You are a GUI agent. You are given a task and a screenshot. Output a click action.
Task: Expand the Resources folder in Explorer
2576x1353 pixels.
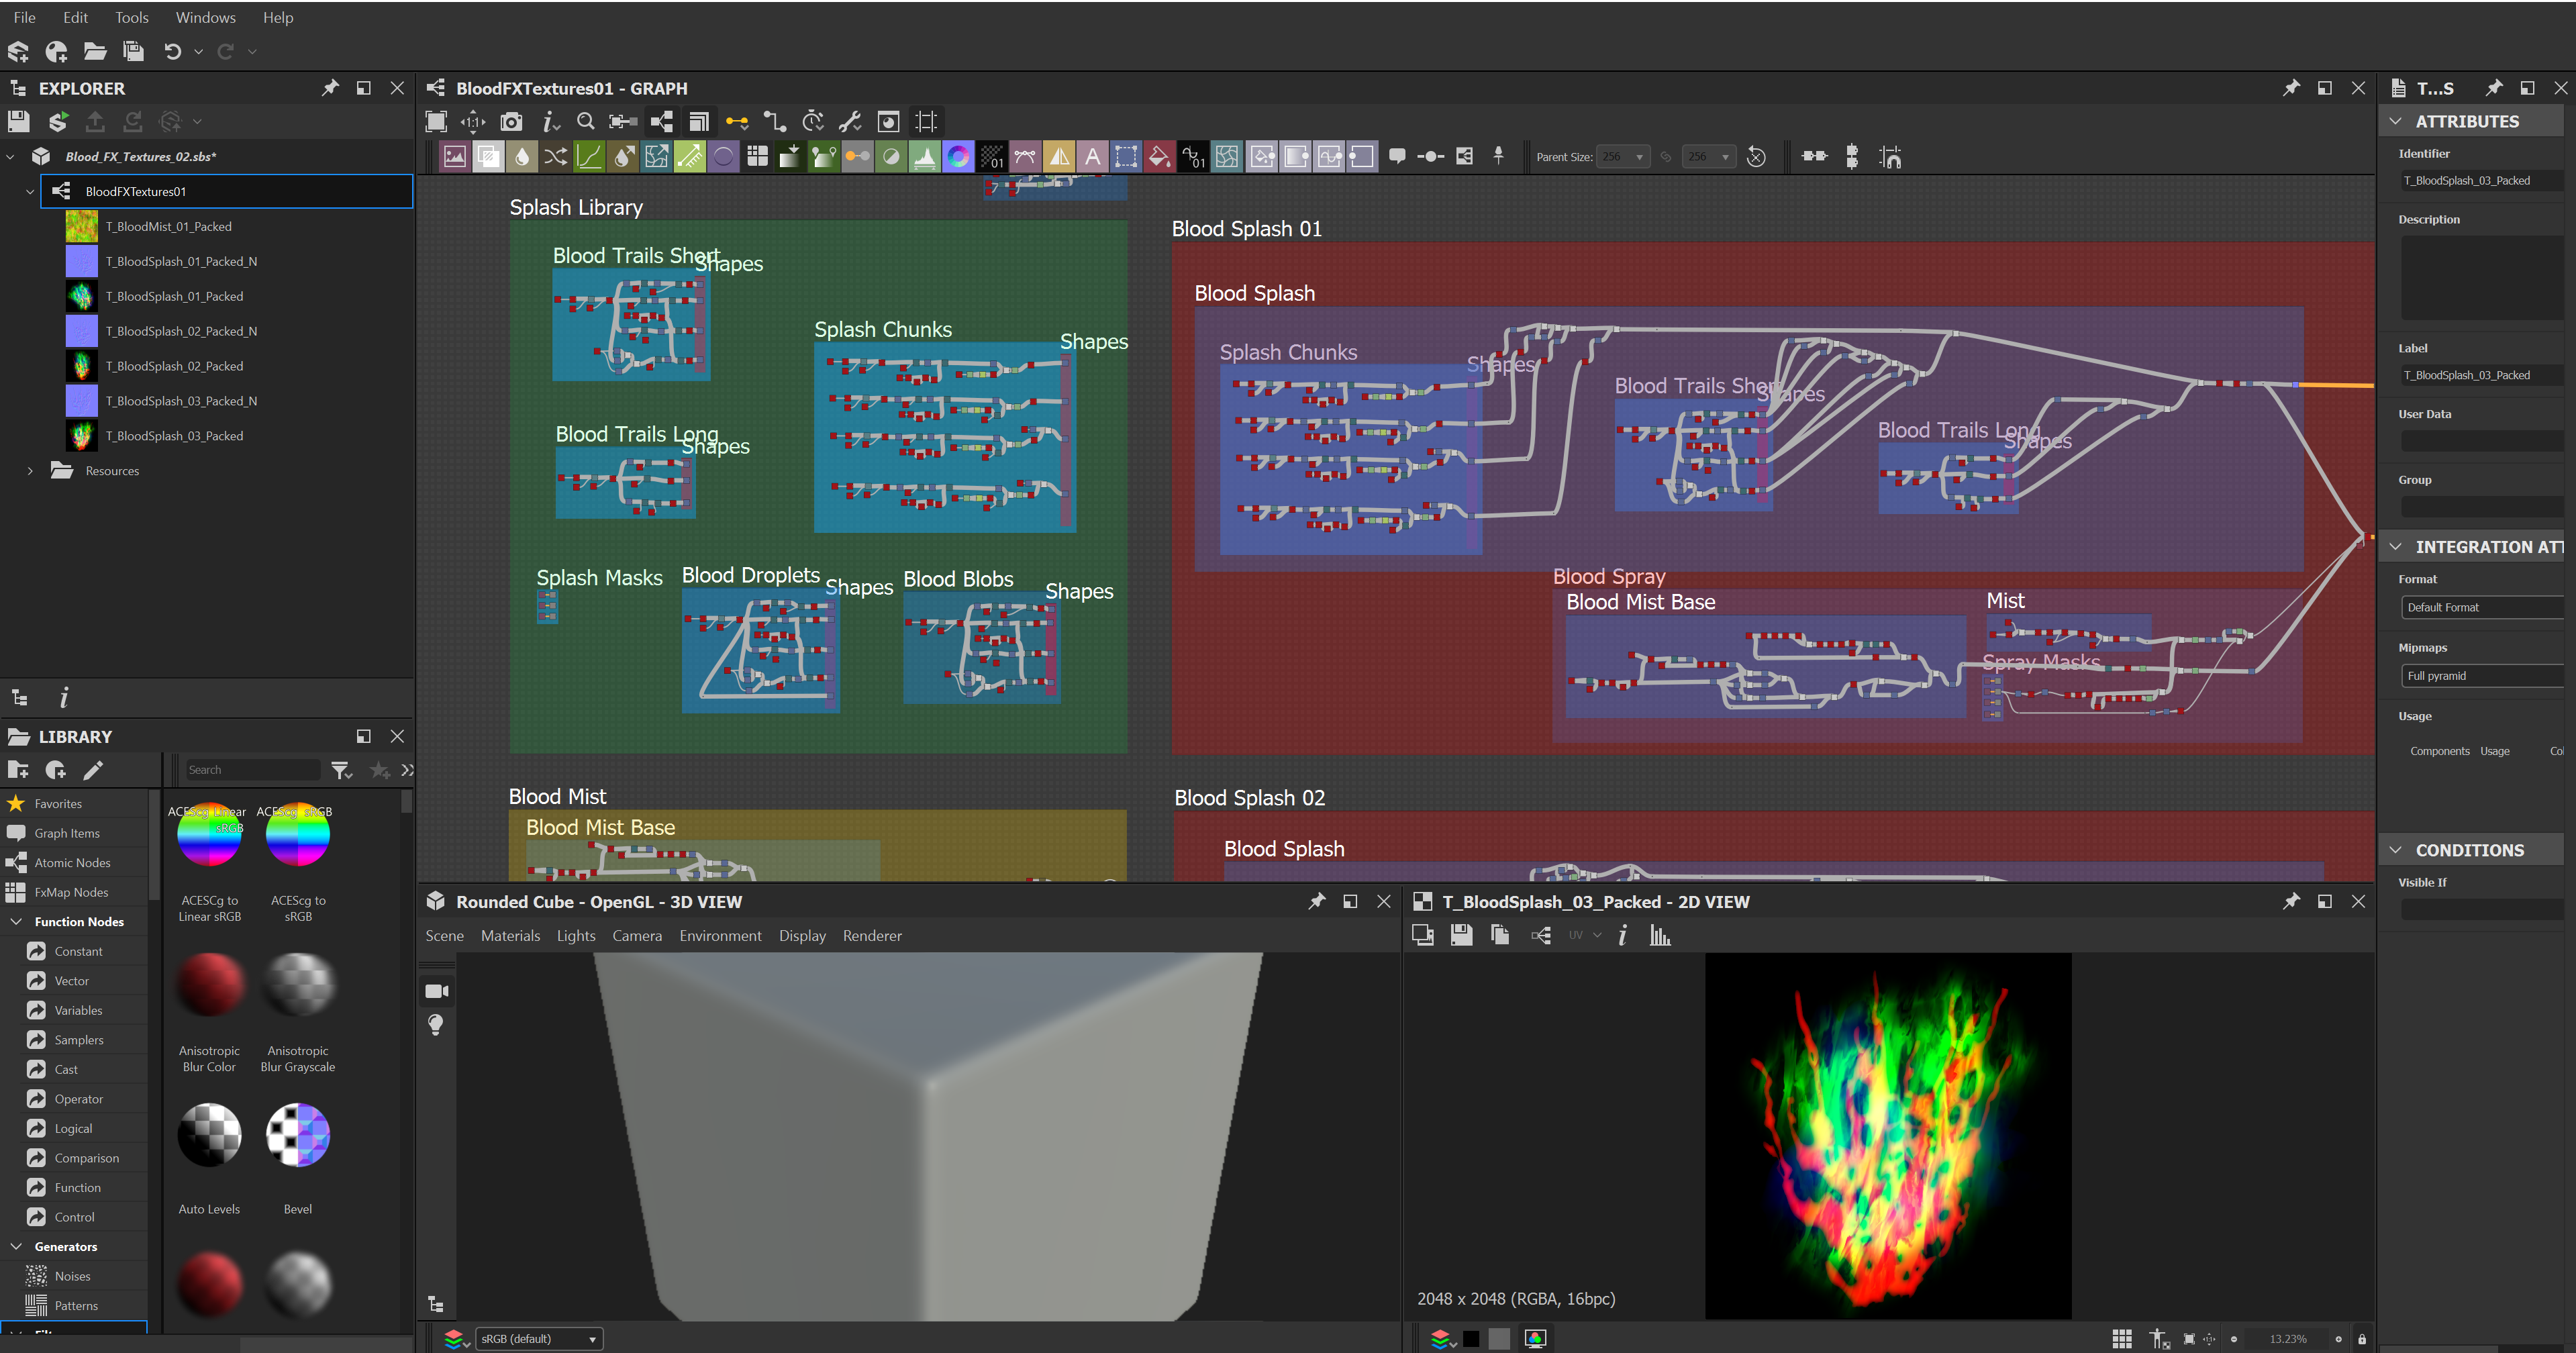pos(30,471)
